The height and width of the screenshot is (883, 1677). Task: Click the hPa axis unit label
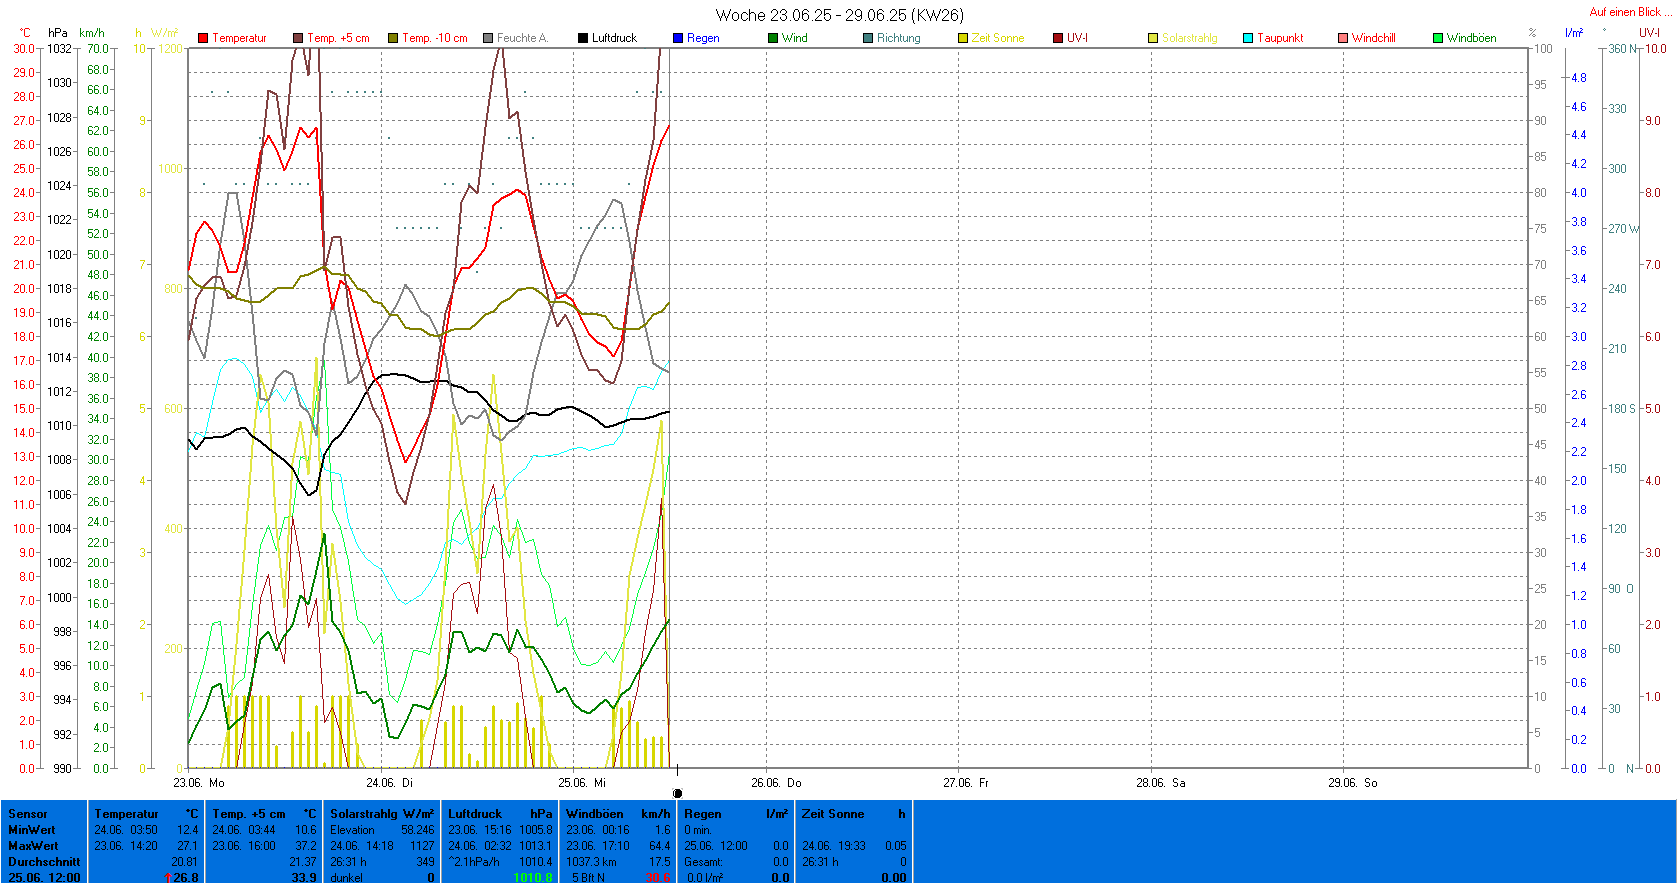point(58,33)
